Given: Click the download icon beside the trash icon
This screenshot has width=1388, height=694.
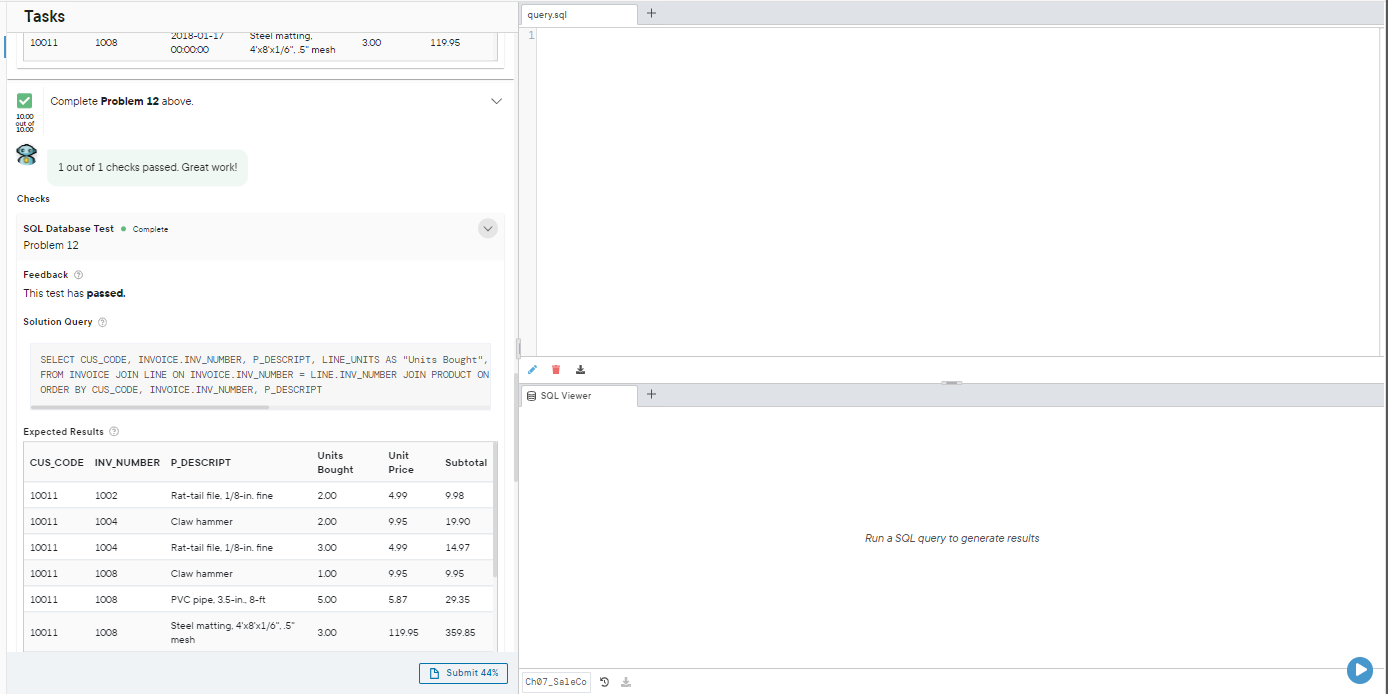Looking at the screenshot, I should point(580,370).
